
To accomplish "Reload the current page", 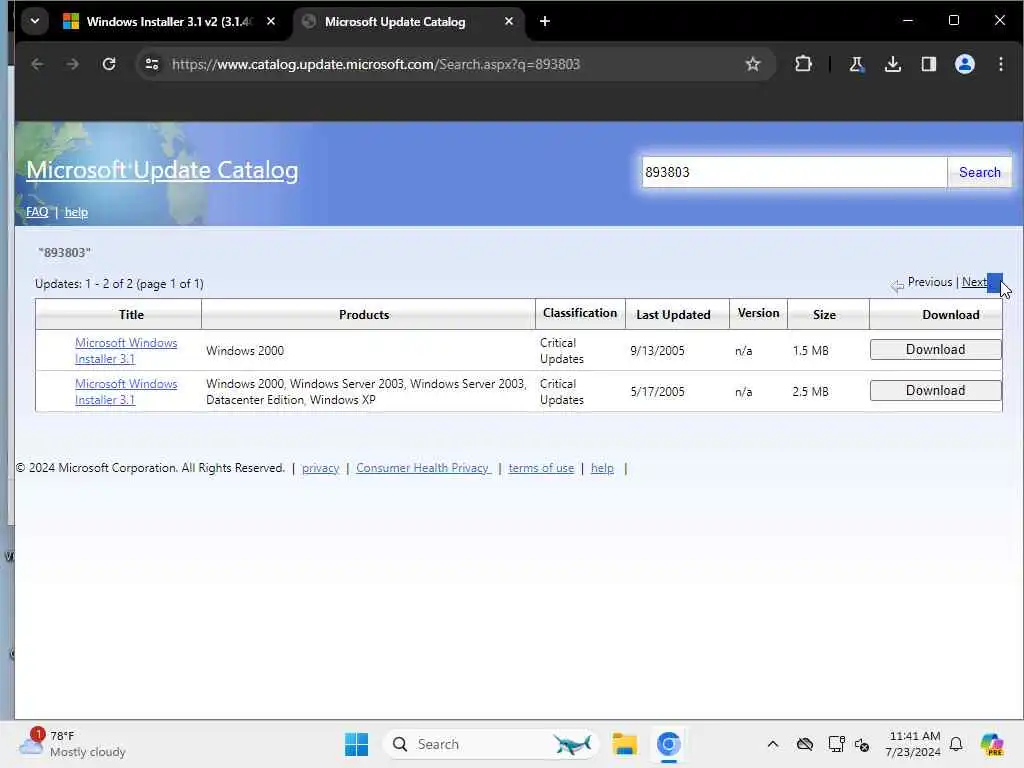I will 109,64.
